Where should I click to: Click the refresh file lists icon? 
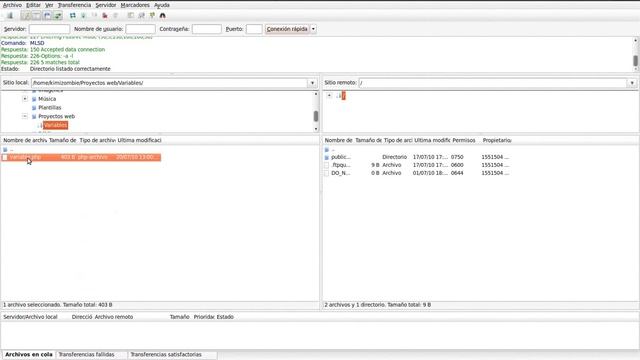pos(73,16)
